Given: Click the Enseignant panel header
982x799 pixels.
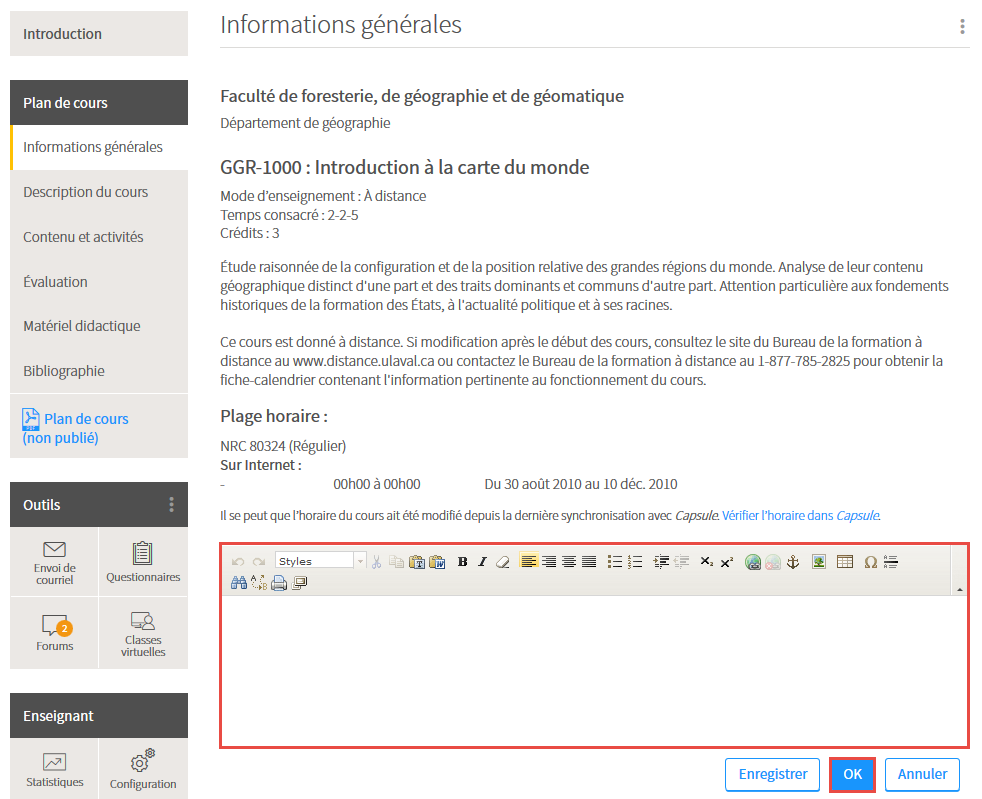Looking at the screenshot, I should (99, 716).
